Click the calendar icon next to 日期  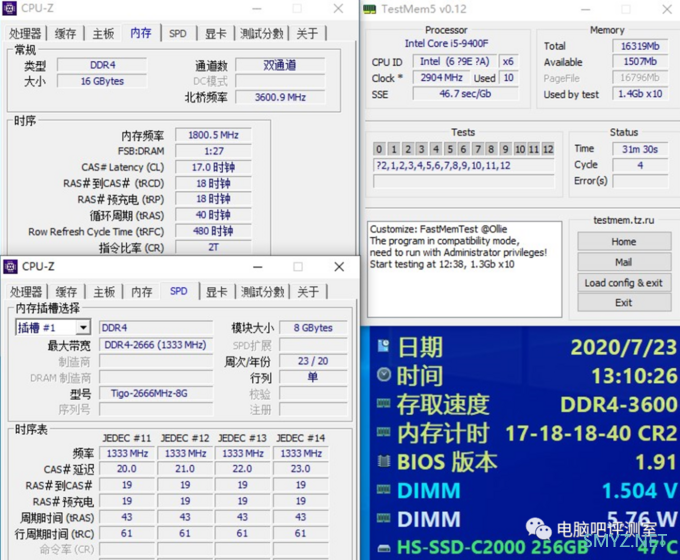point(383,346)
